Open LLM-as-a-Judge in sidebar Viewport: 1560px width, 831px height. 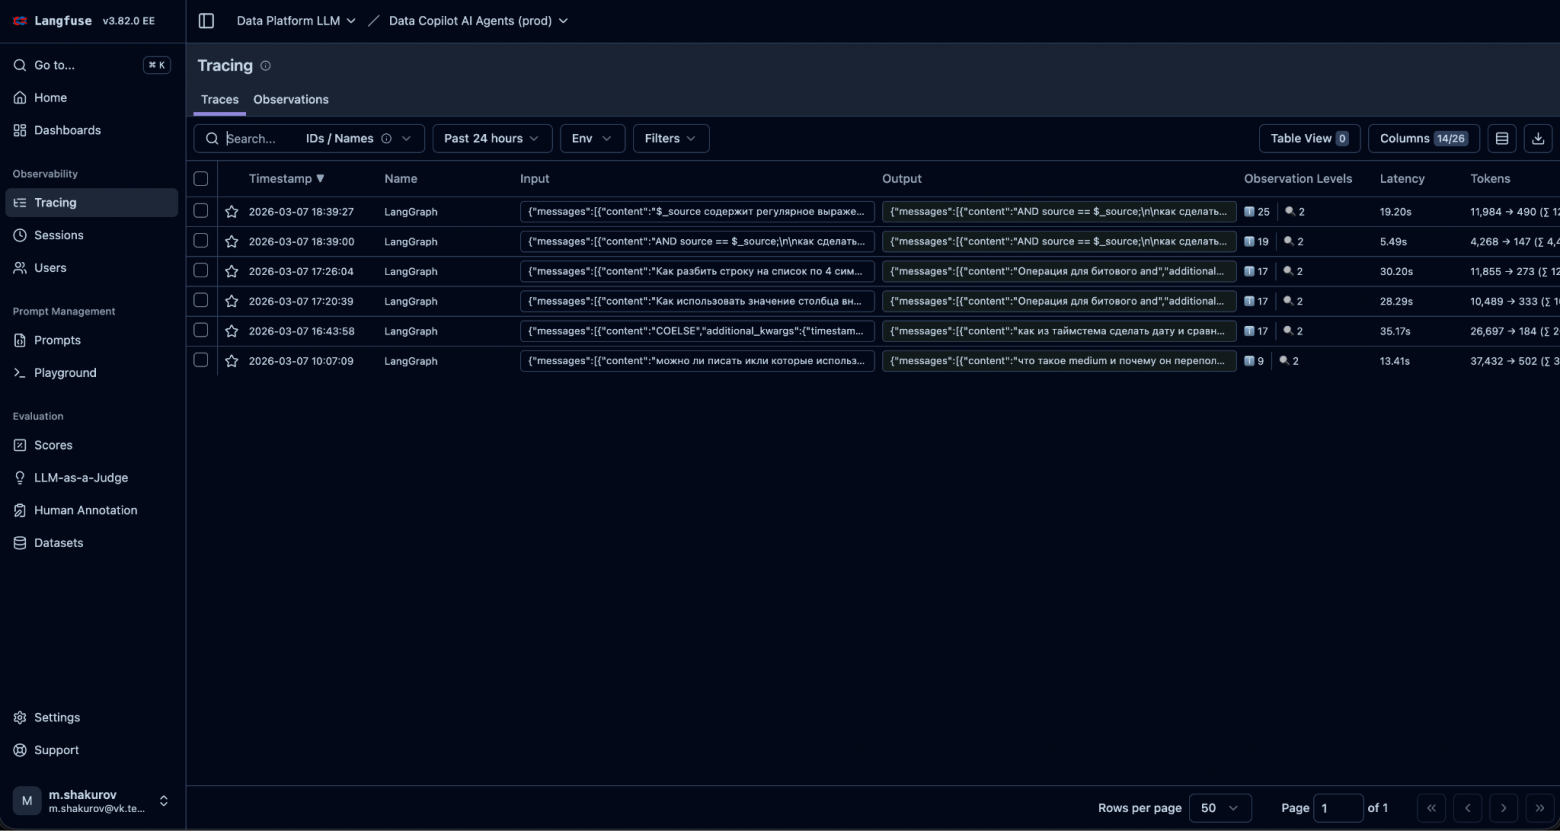click(81, 478)
